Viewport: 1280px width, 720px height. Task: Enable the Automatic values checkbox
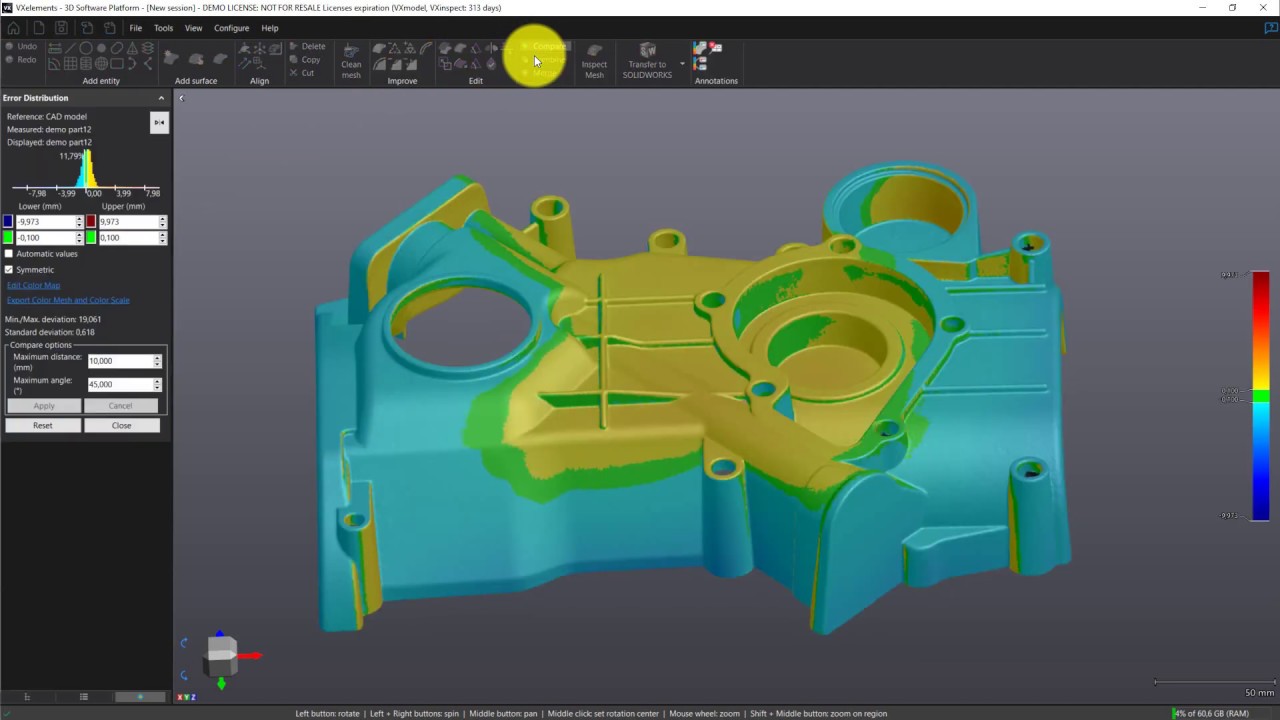pos(9,254)
